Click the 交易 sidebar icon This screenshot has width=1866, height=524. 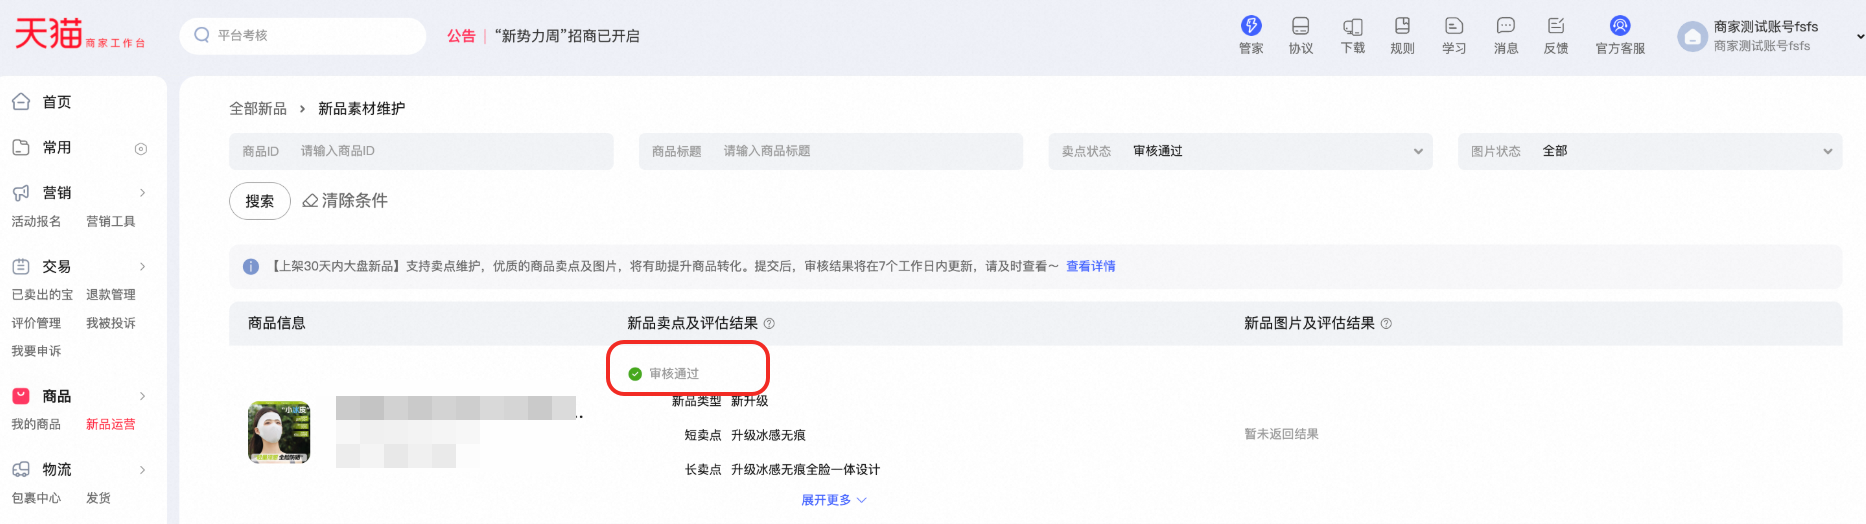(21, 266)
